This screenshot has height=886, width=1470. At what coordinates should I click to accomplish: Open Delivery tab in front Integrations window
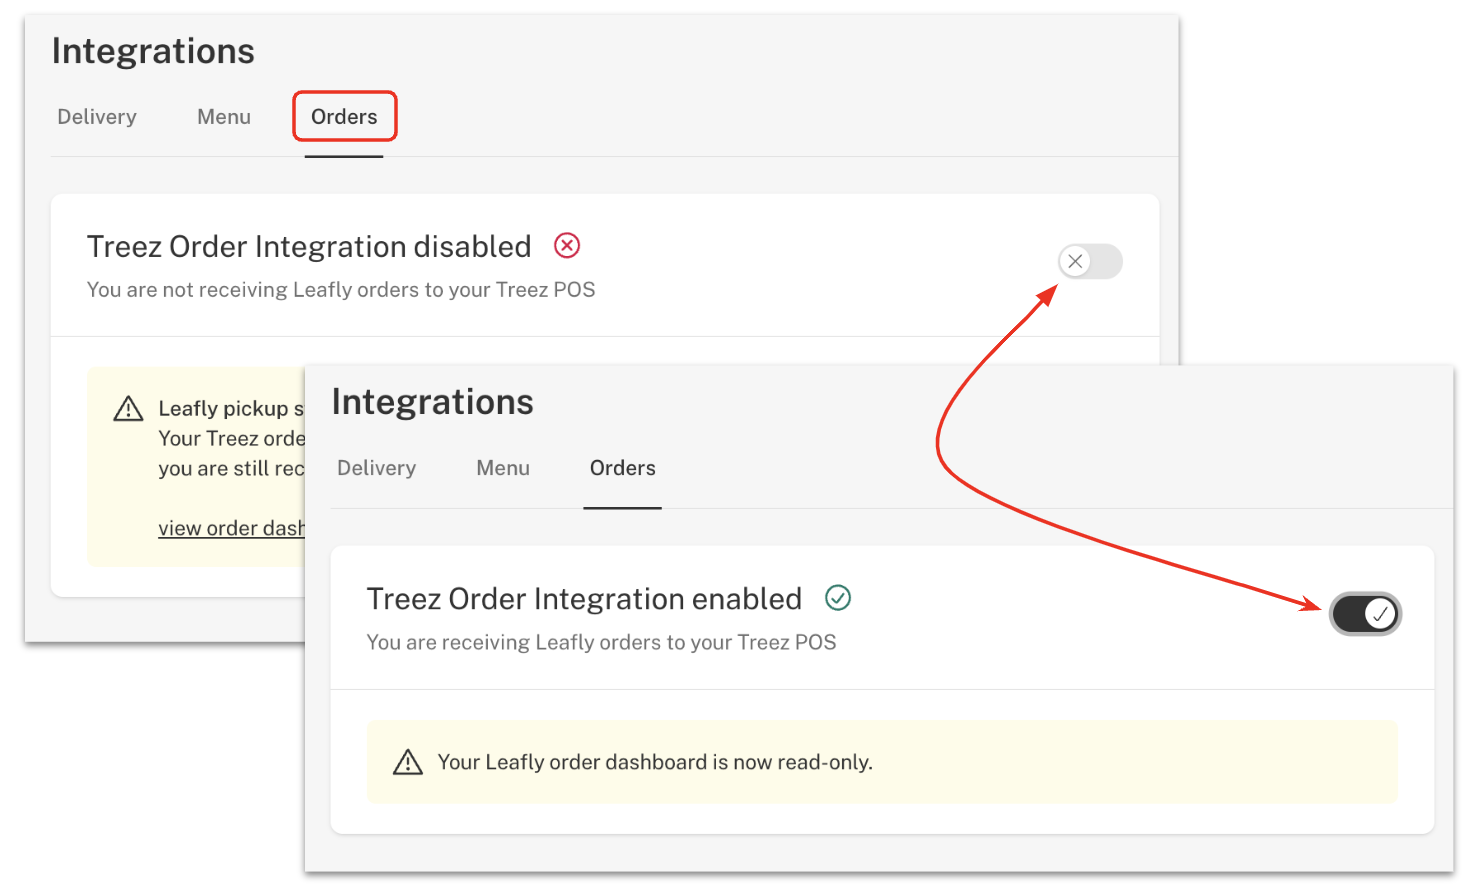click(376, 468)
